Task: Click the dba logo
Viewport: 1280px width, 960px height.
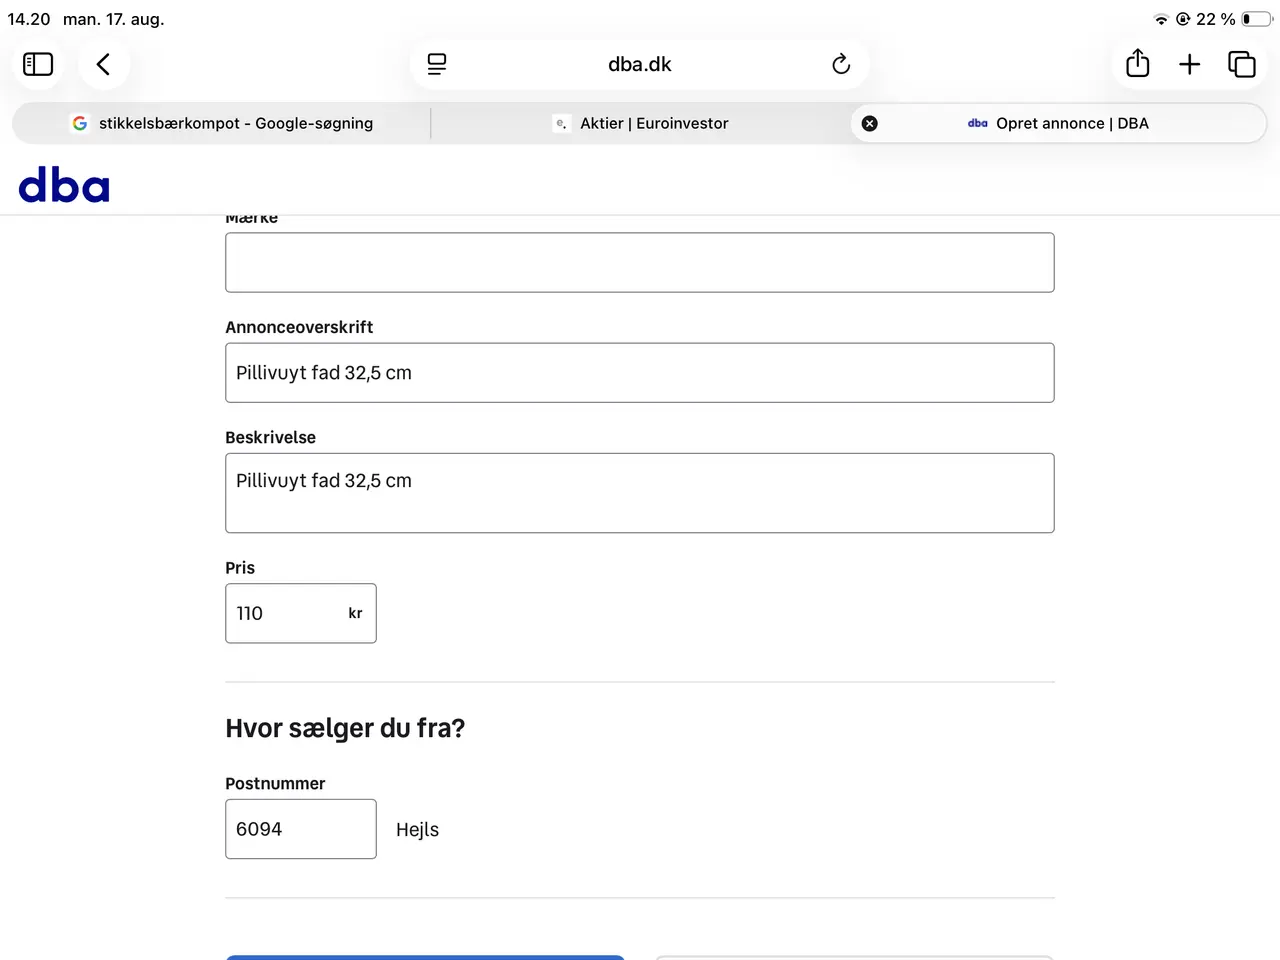Action: (64, 186)
